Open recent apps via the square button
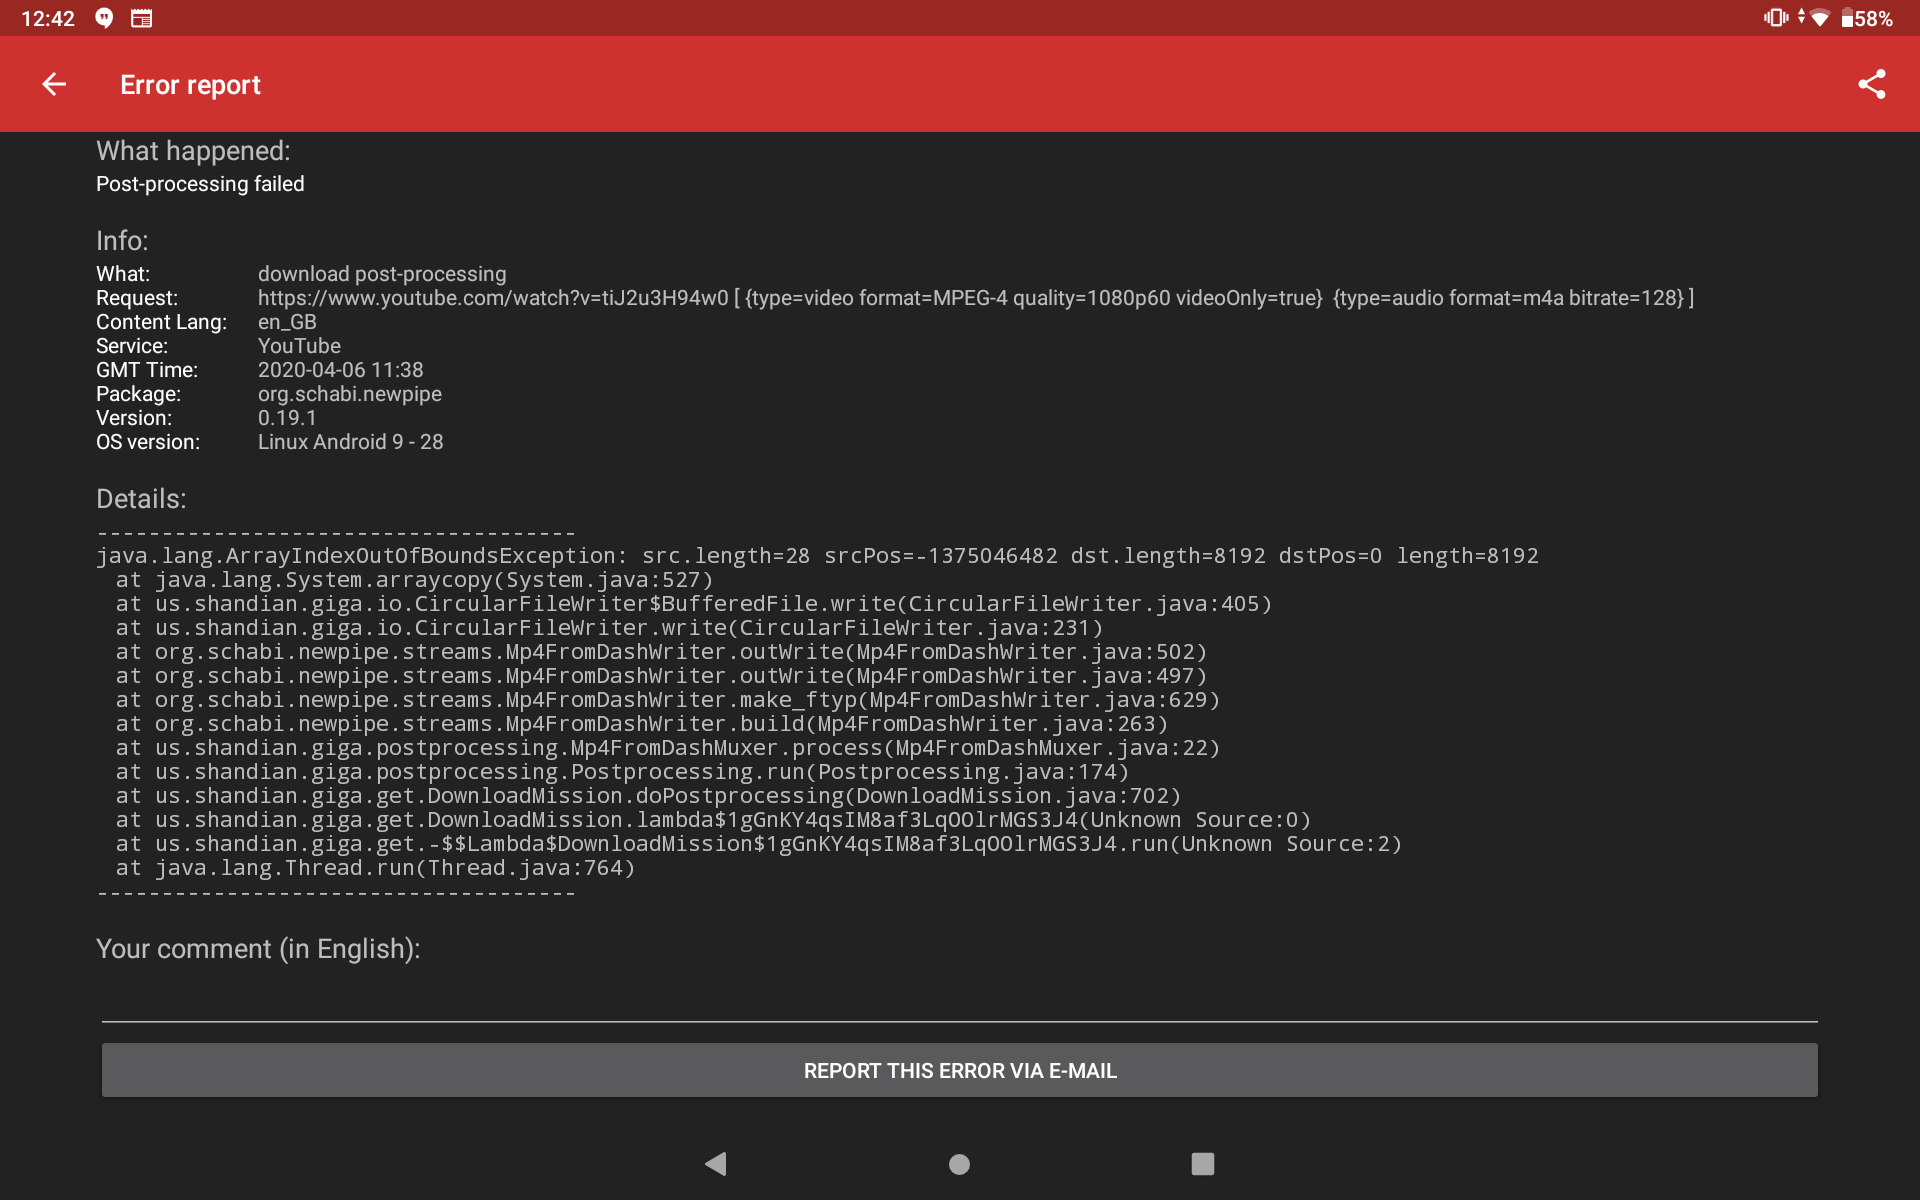1920x1200 pixels. tap(1203, 1164)
